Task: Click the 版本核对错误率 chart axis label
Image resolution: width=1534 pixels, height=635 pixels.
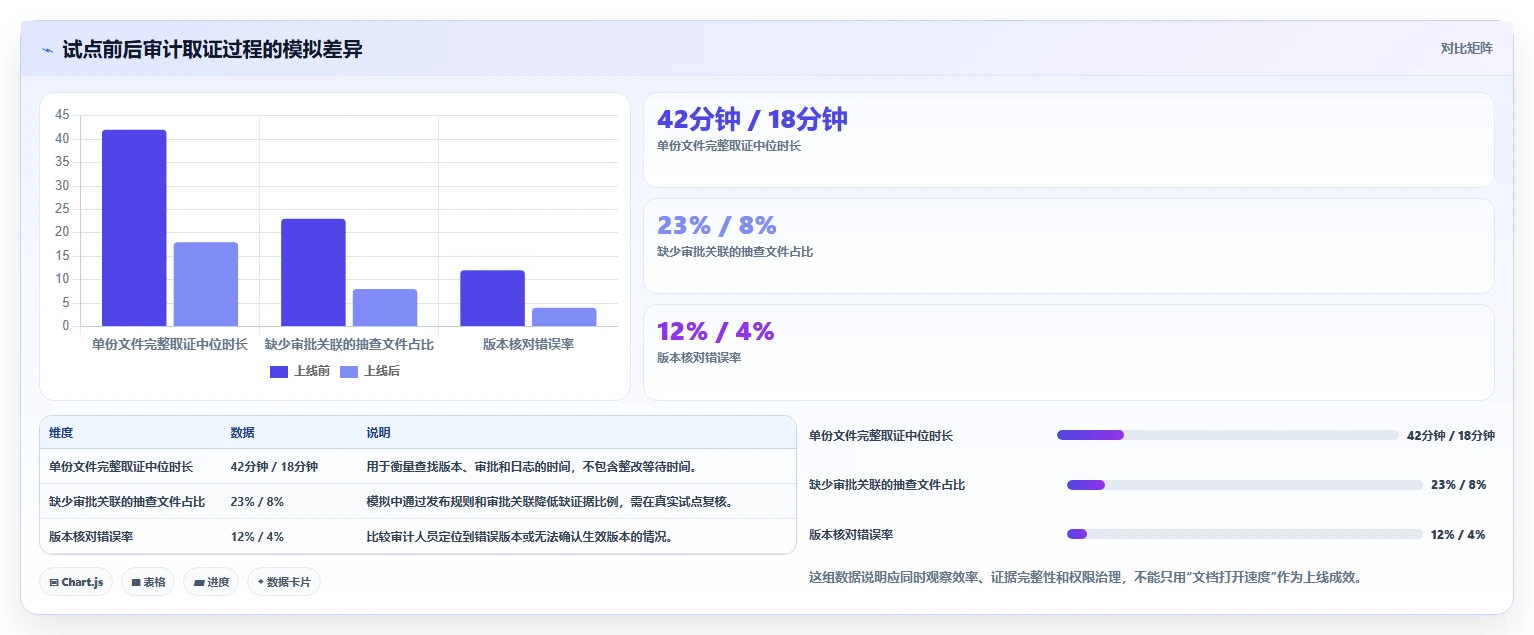Action: pos(528,344)
